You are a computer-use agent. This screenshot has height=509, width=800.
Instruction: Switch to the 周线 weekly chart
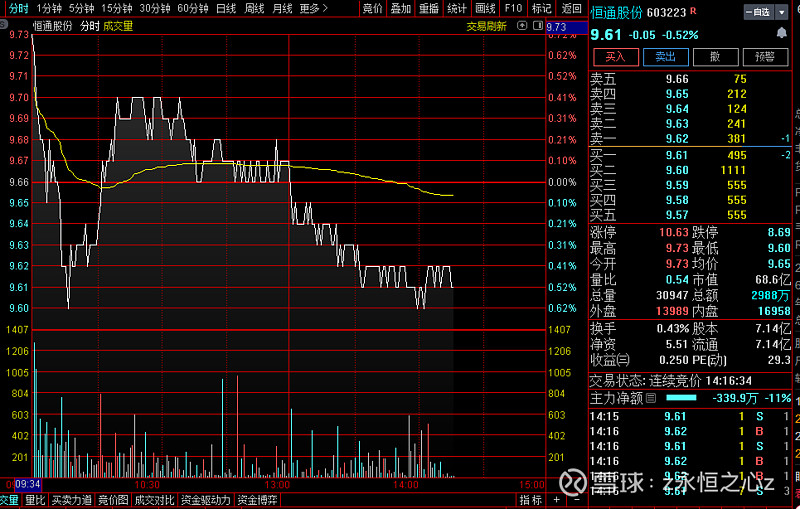tap(254, 9)
